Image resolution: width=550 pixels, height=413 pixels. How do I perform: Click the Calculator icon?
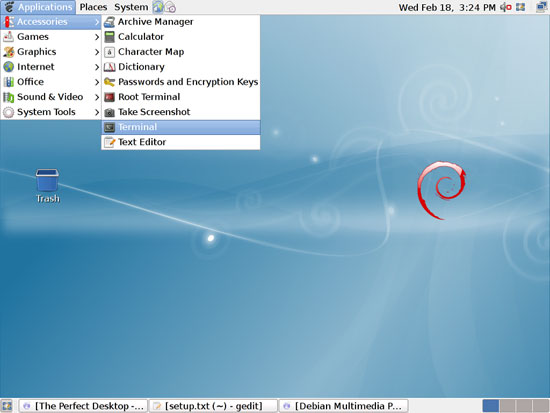click(x=109, y=37)
